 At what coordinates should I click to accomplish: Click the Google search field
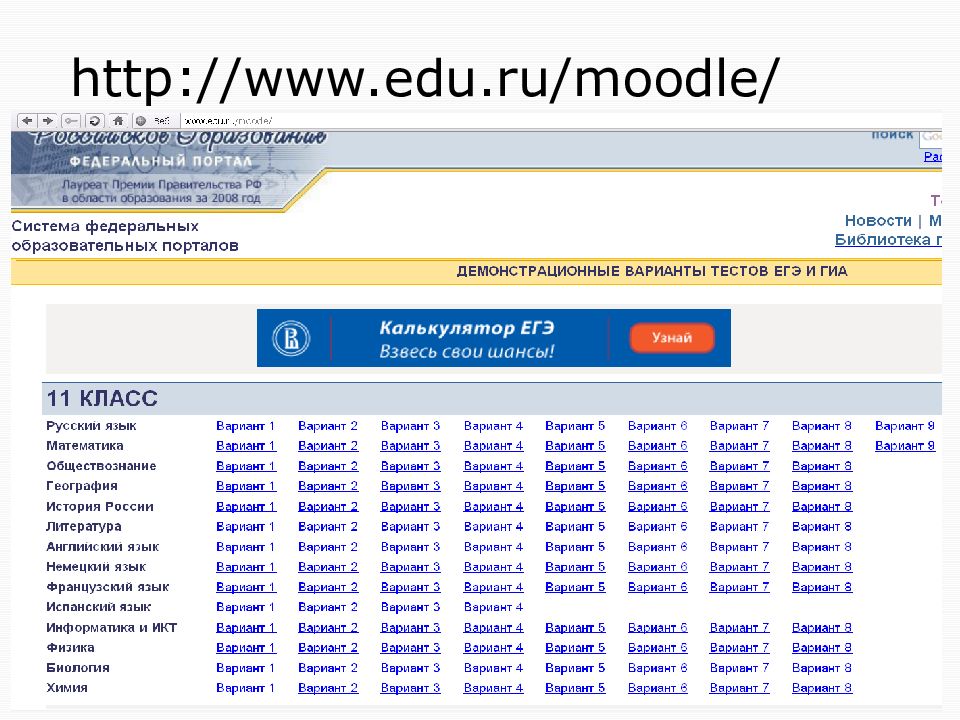[930, 135]
